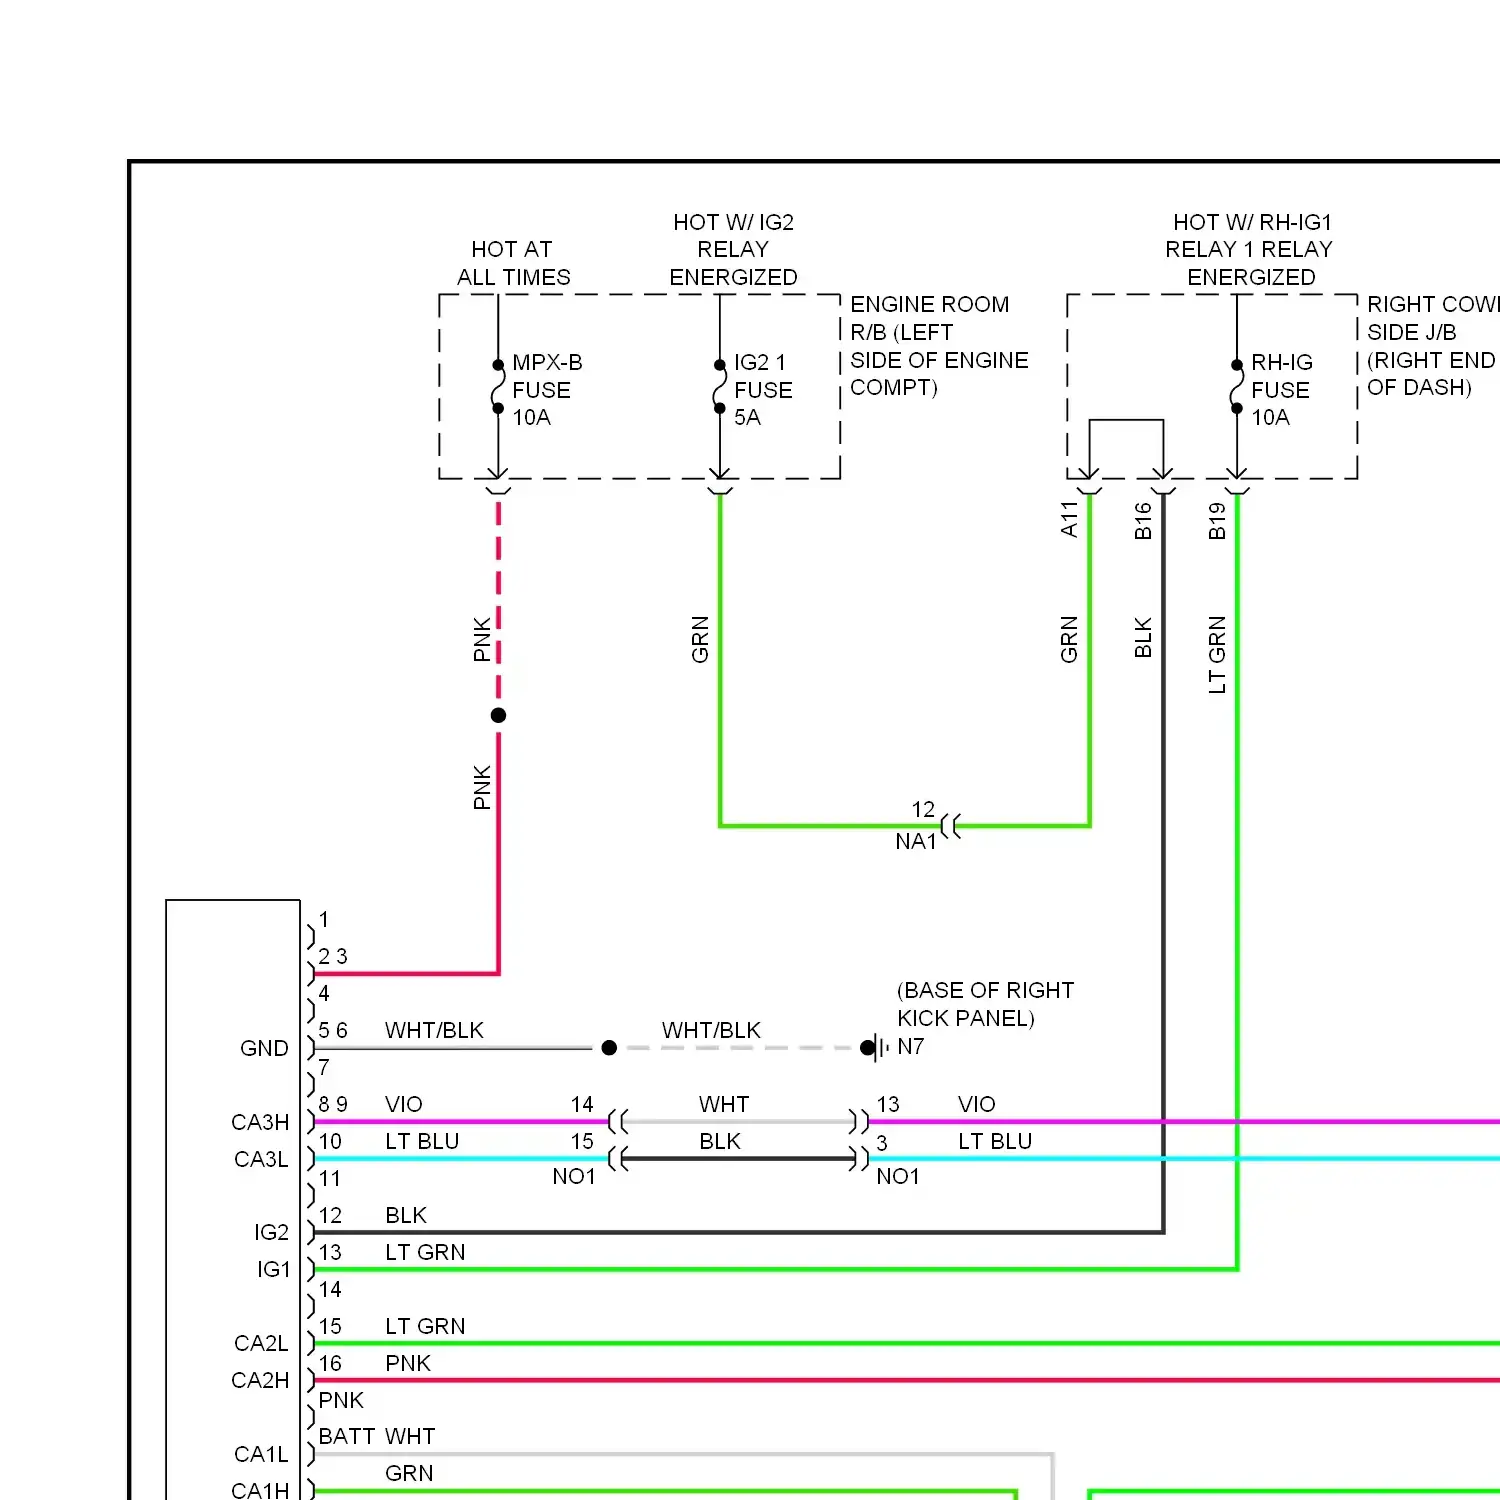This screenshot has height=1500, width=1500.
Task: Select the HOT W/ RH-IG1 RELAY 1 label
Action: click(1250, 249)
